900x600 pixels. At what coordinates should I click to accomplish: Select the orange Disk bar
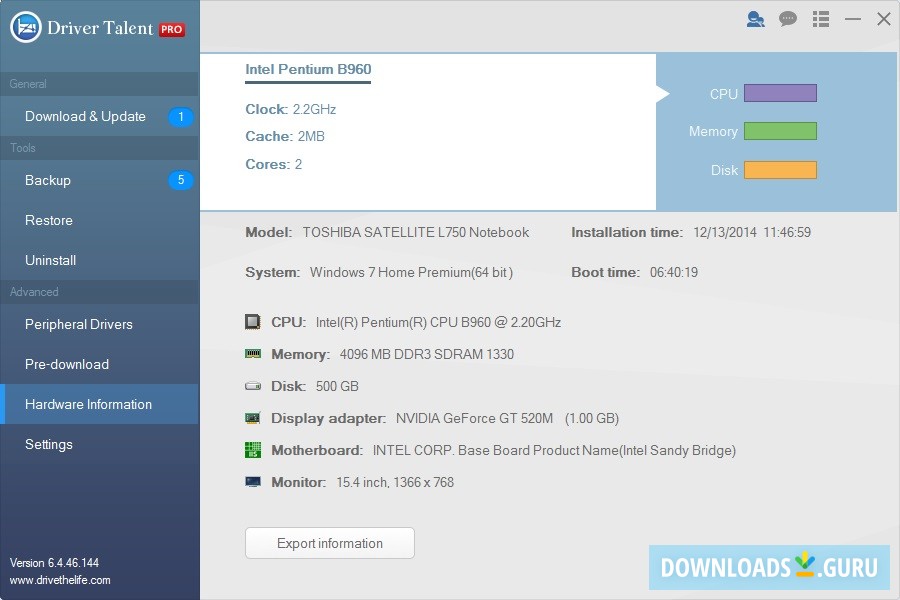780,170
